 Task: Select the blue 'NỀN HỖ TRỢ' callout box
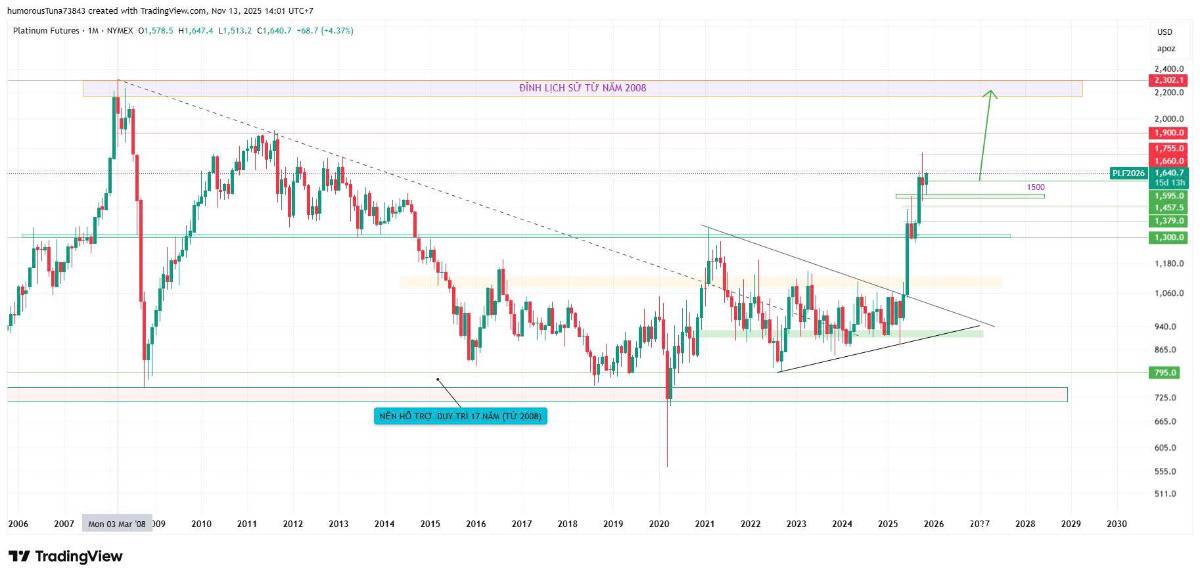459,415
